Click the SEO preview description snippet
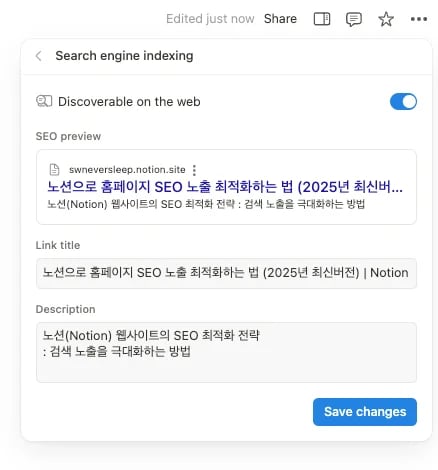Screen dimensions: 438x470 click(206, 204)
